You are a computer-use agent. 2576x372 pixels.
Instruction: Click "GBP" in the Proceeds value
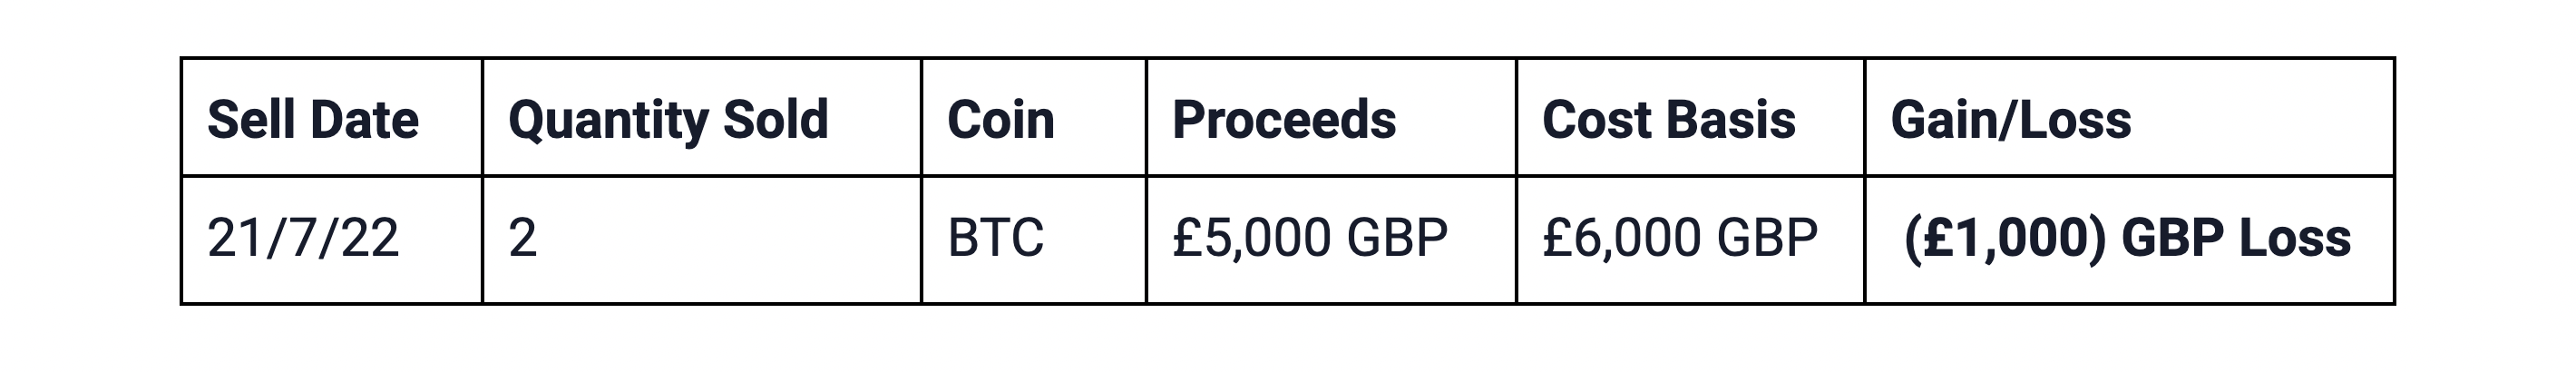point(1397,238)
